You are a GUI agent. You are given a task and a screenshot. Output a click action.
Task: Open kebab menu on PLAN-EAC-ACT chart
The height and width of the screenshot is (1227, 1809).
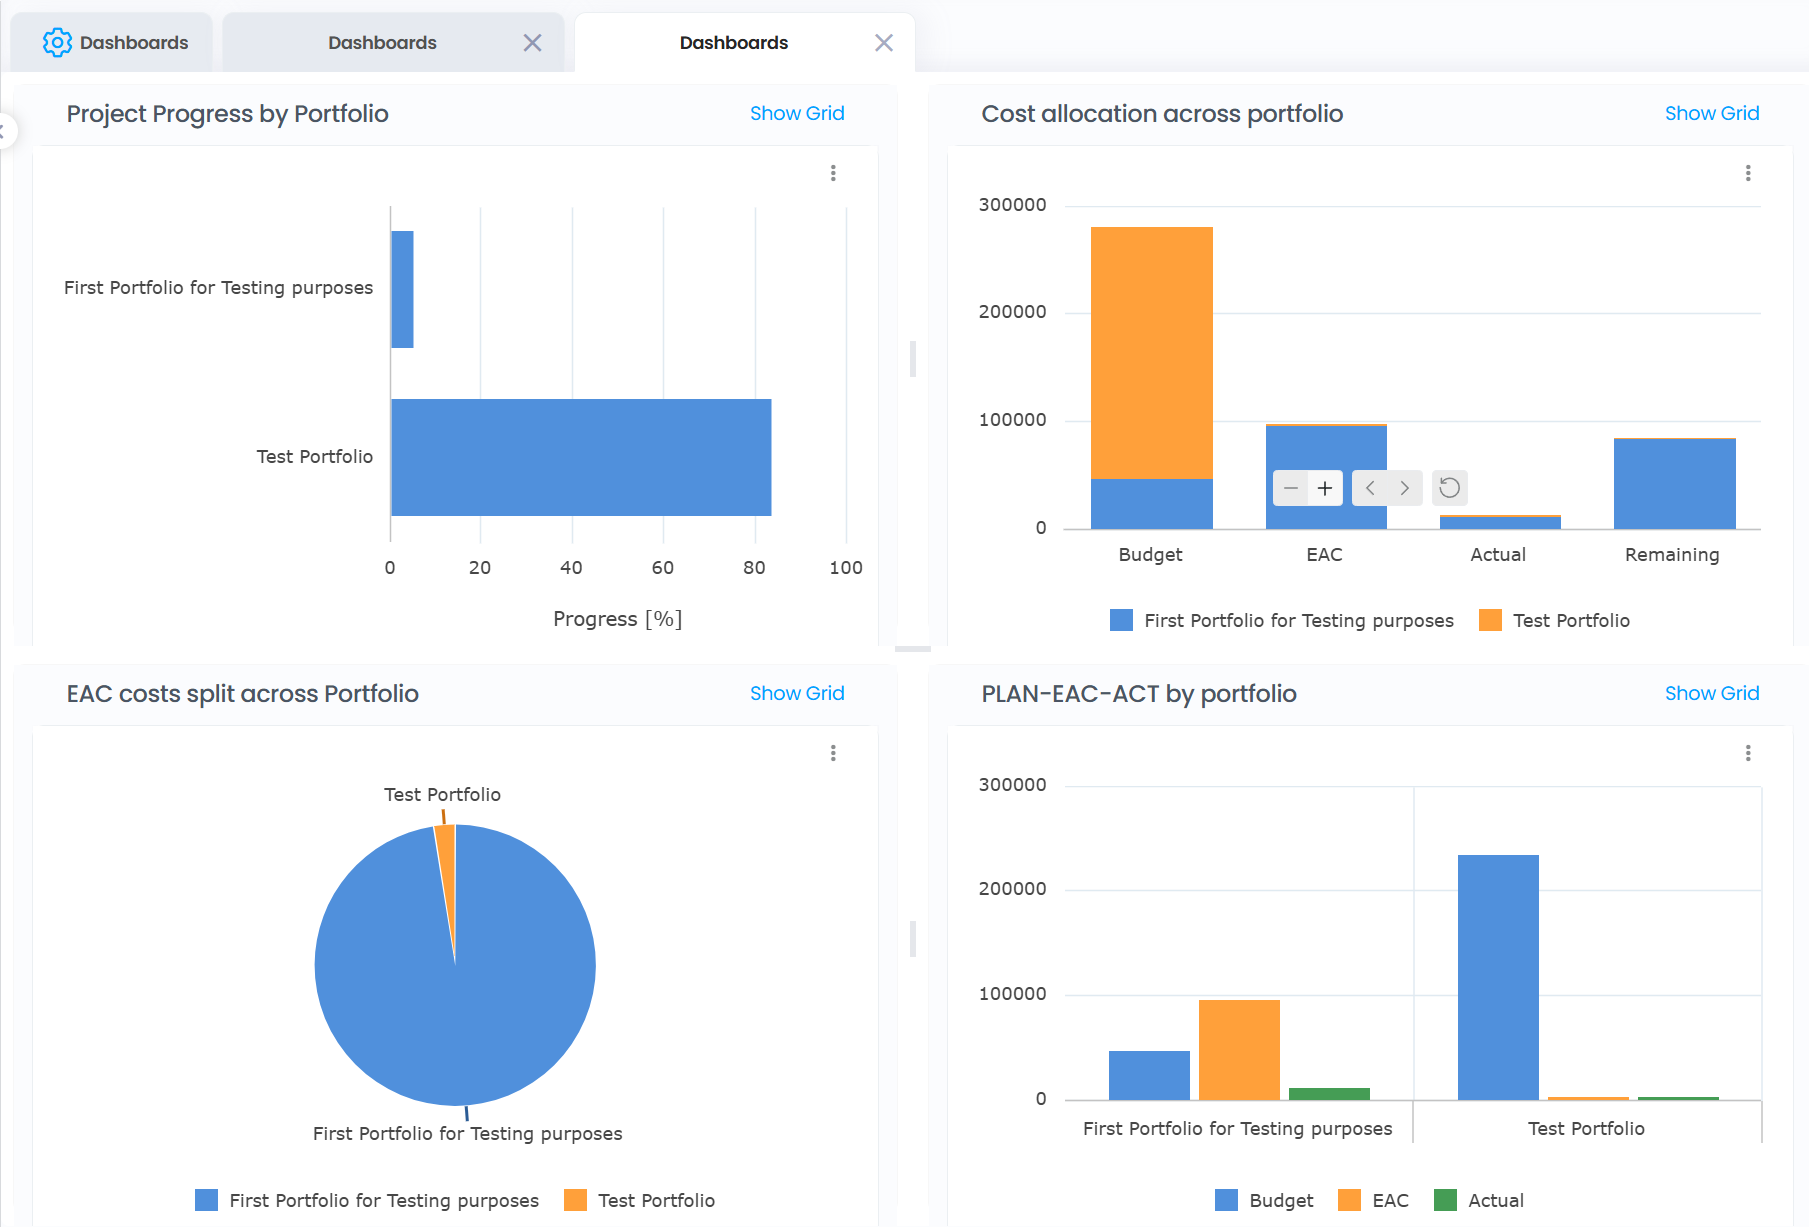tap(1748, 753)
